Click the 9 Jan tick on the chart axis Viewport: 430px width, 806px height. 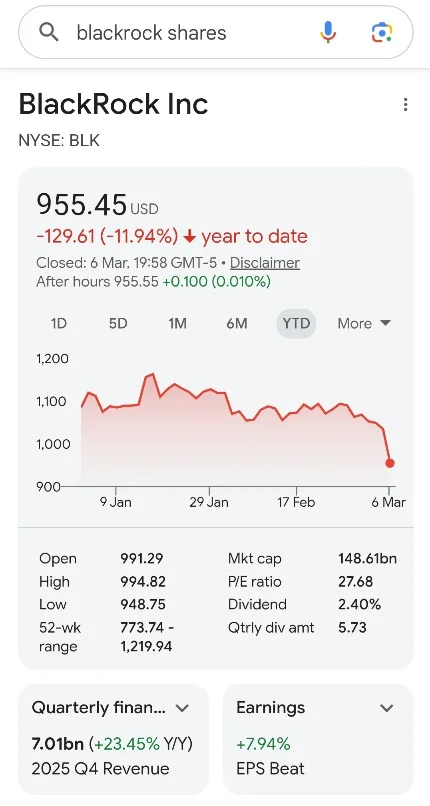(x=116, y=501)
